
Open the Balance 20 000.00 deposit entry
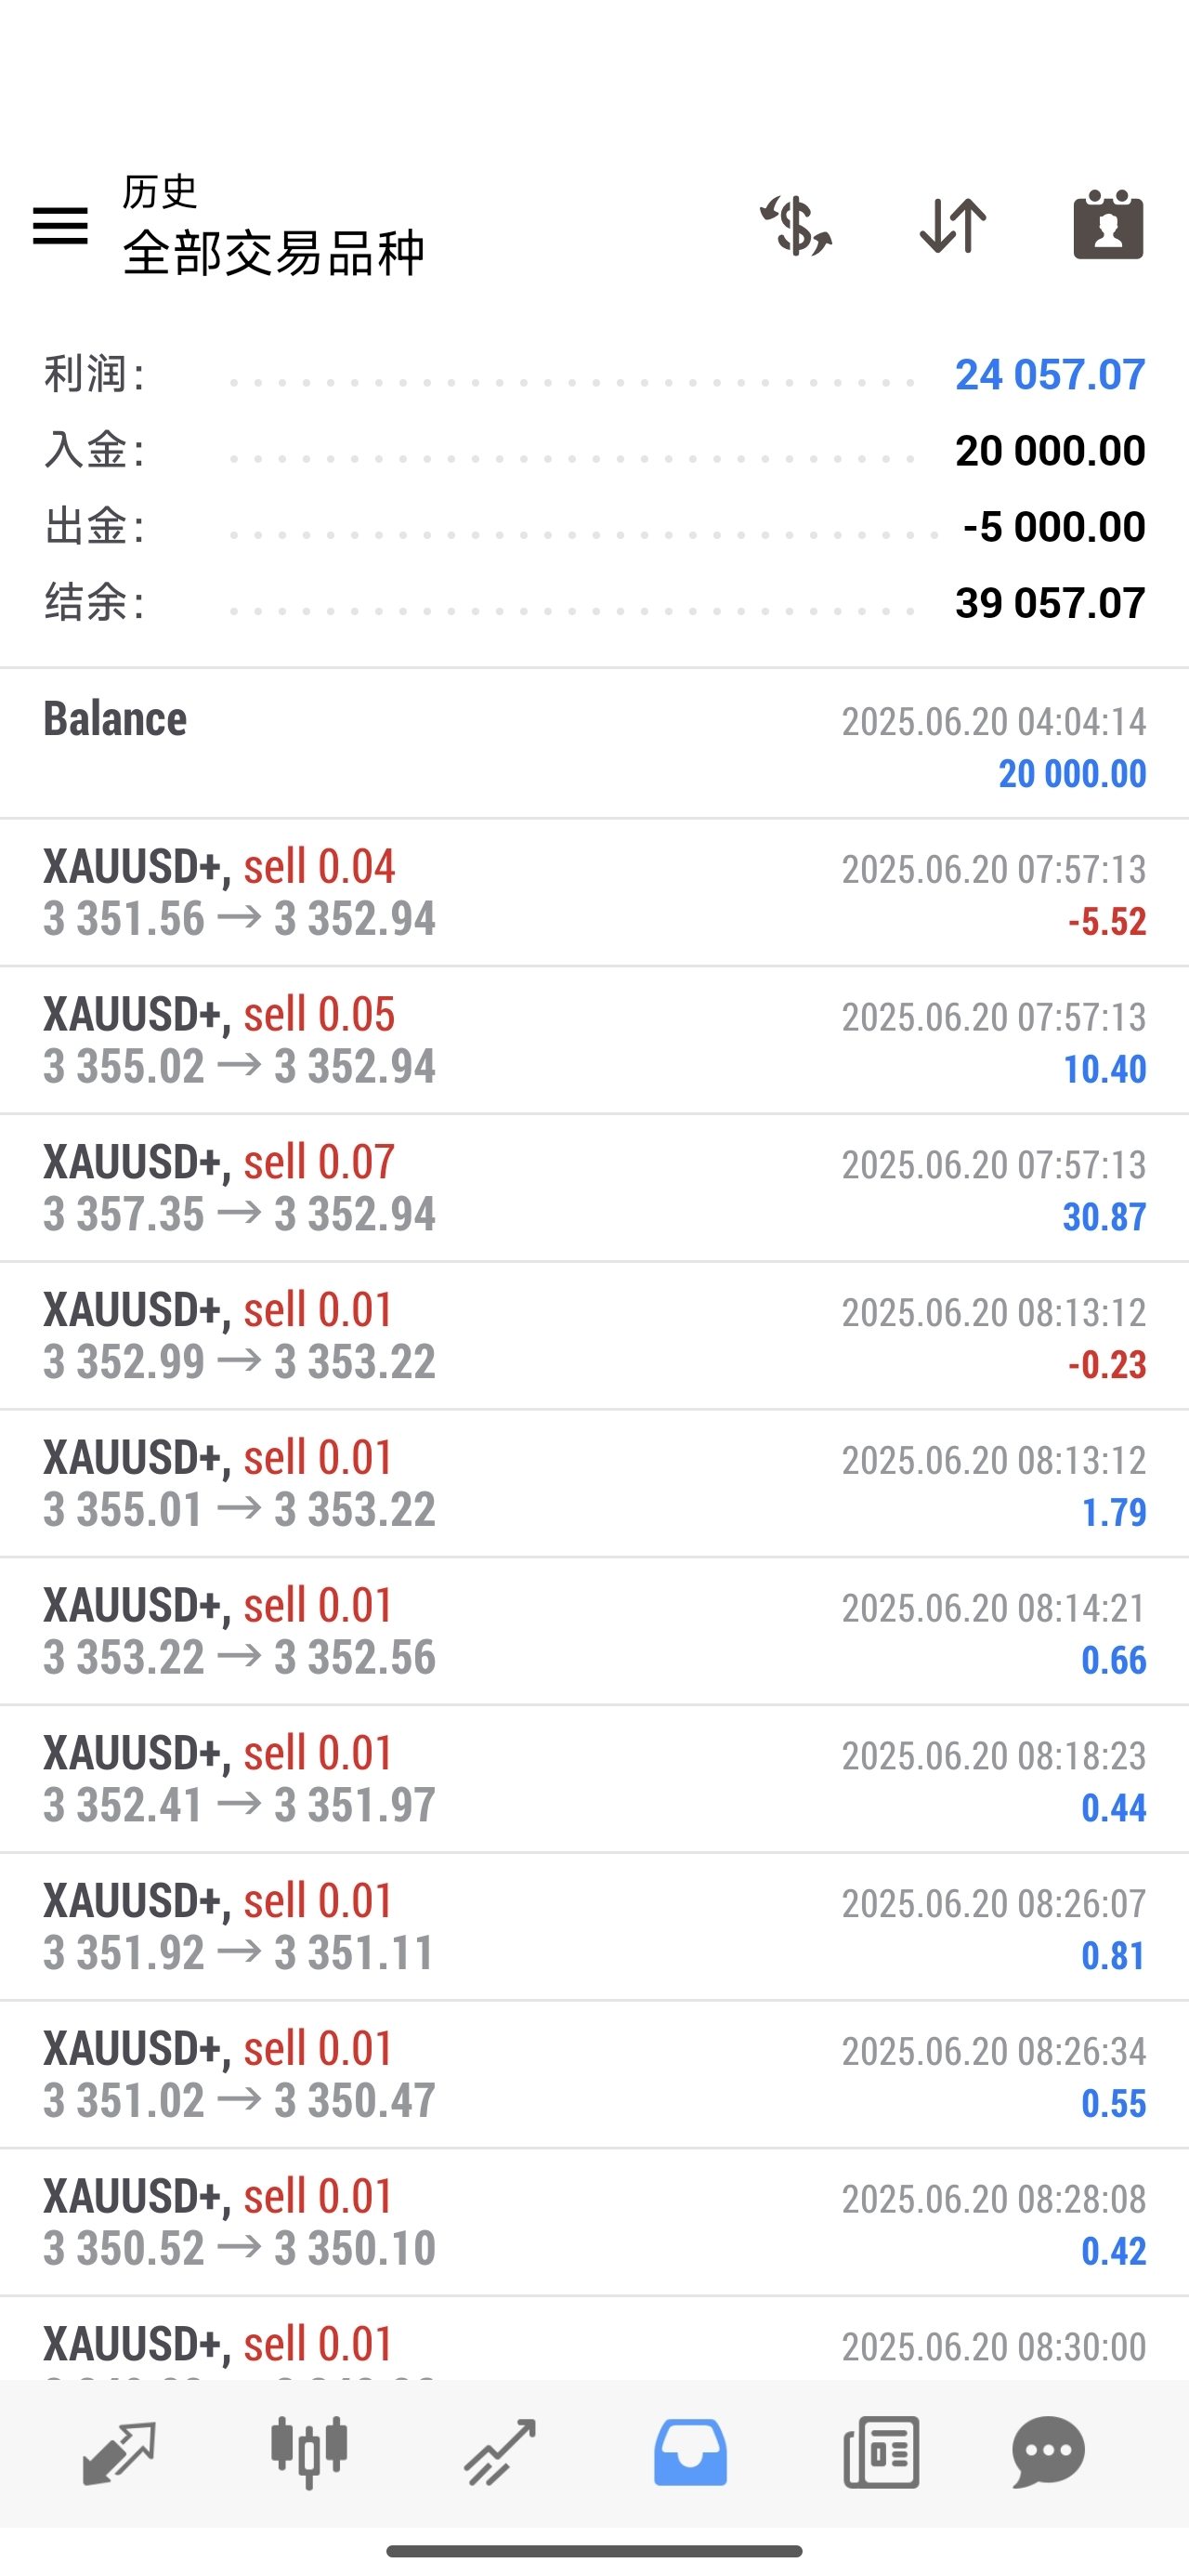[x=594, y=744]
